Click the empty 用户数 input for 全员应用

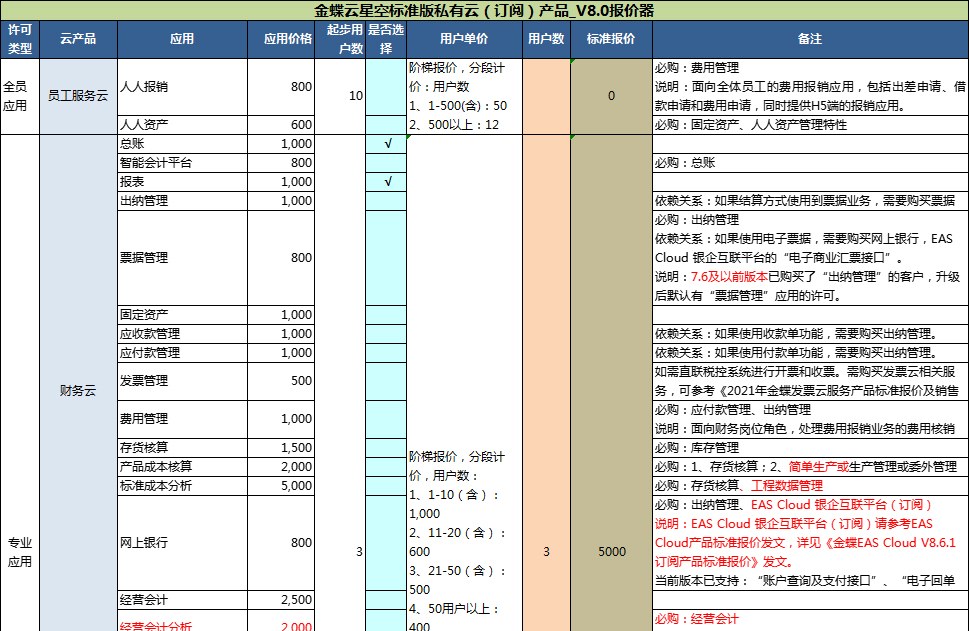(546, 96)
